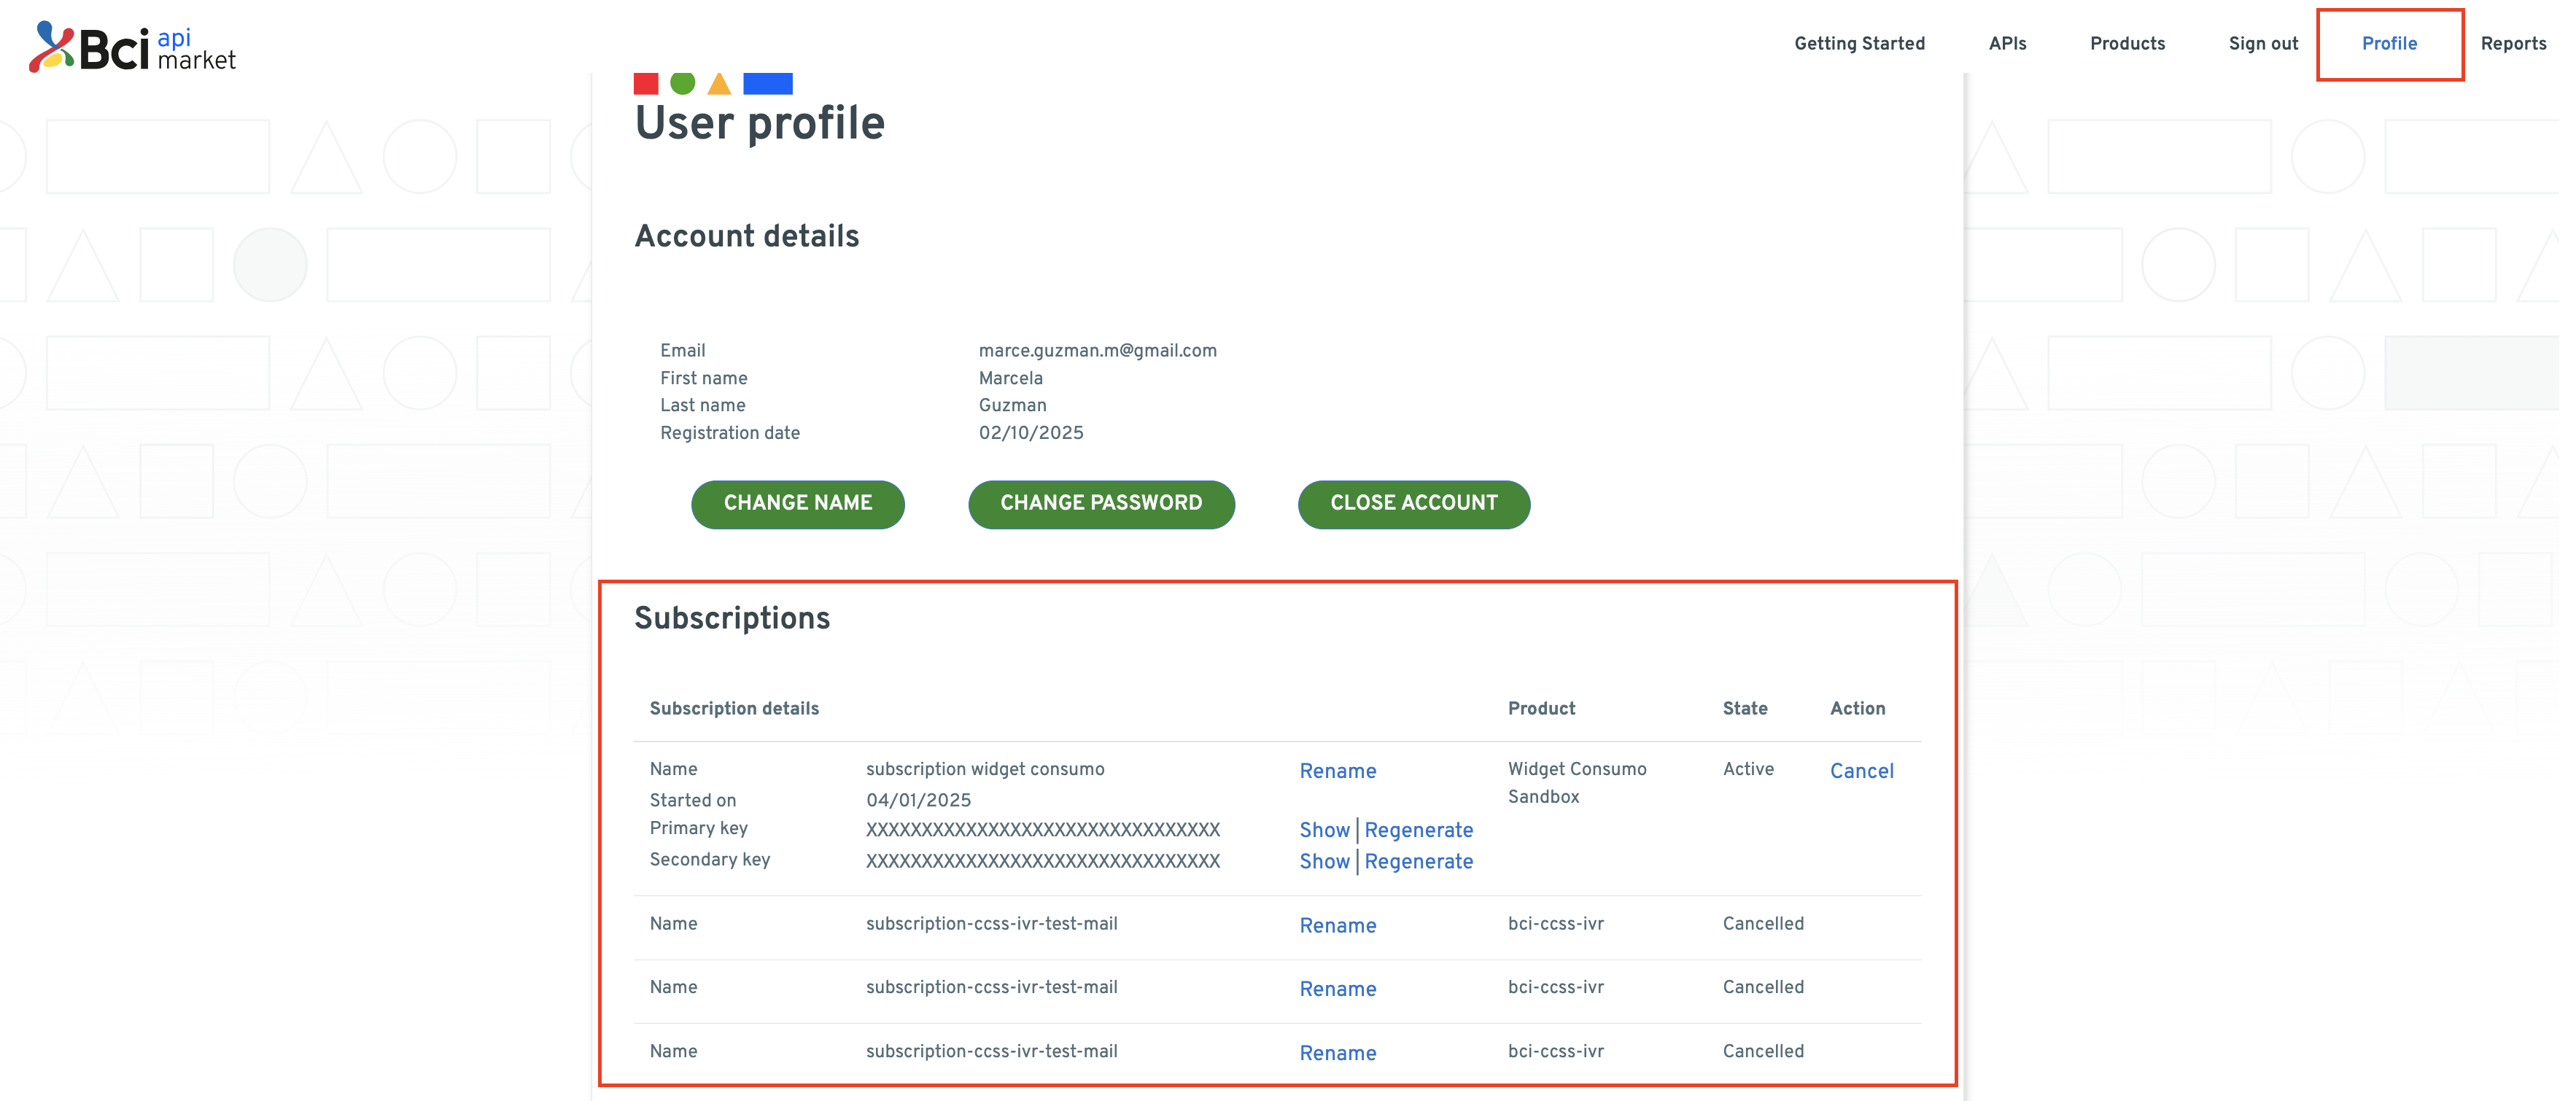Show the primary key value
Viewport: 2576px width, 1101px height.
1323,830
